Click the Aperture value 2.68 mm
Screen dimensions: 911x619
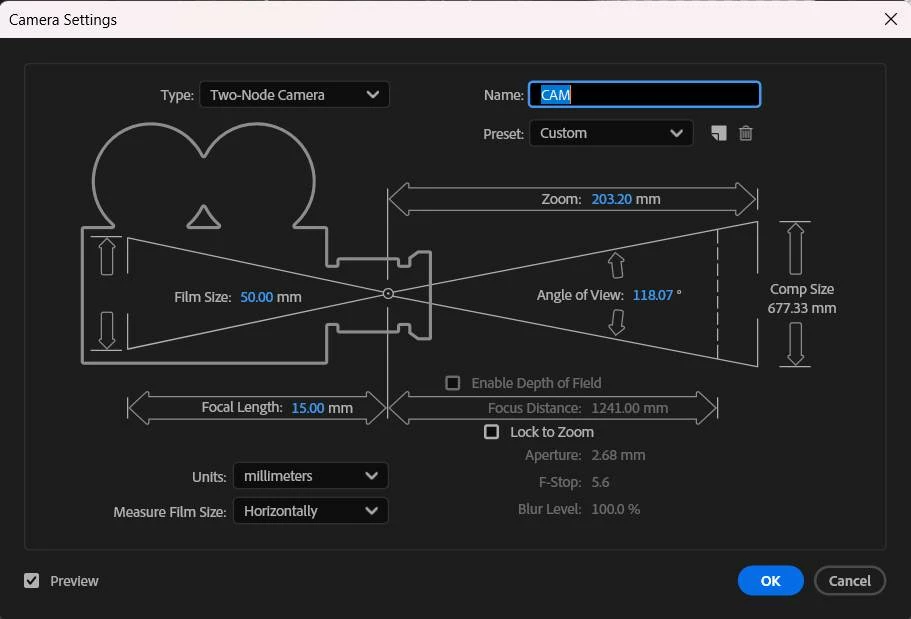click(x=618, y=455)
